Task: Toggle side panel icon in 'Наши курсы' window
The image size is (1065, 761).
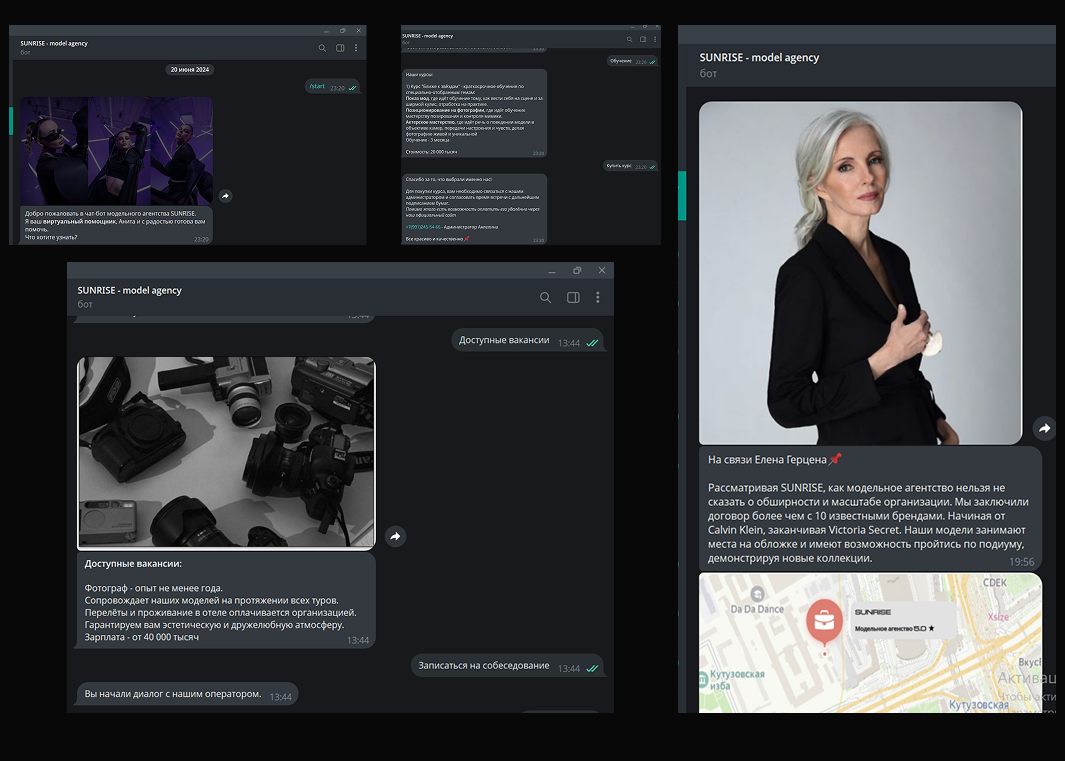Action: point(643,39)
